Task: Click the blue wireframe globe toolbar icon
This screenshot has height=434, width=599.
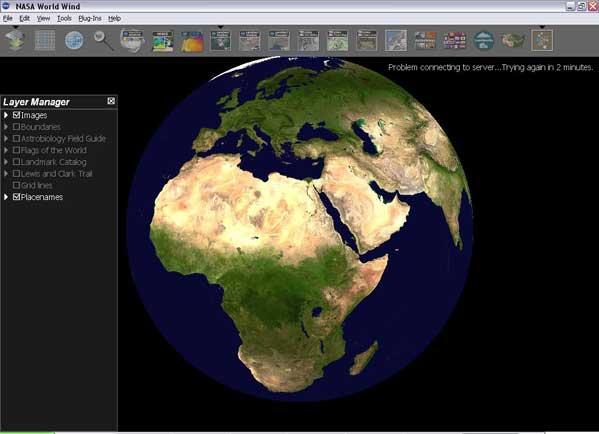Action: tap(74, 40)
